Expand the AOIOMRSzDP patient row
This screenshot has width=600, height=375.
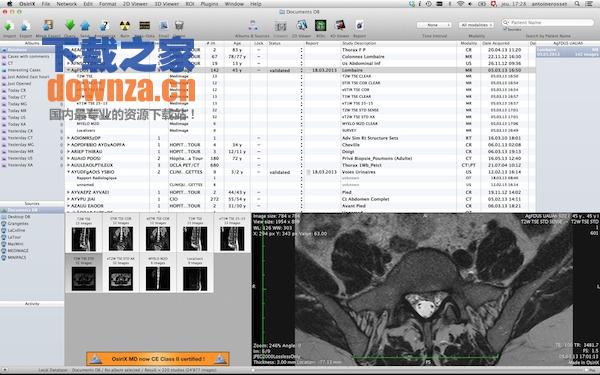point(68,138)
